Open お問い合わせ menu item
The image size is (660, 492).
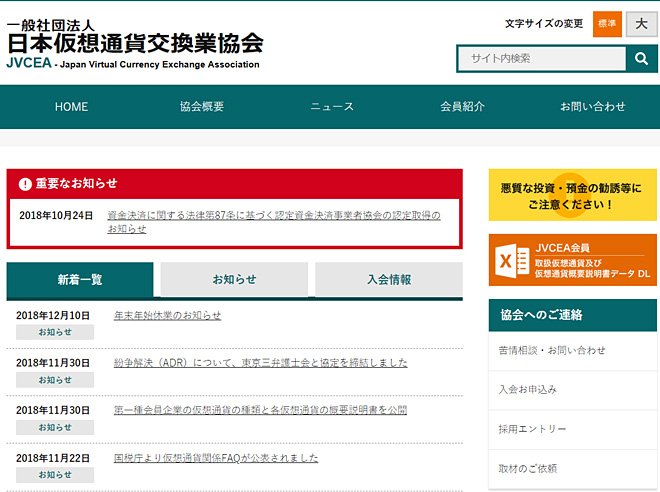tap(593, 107)
